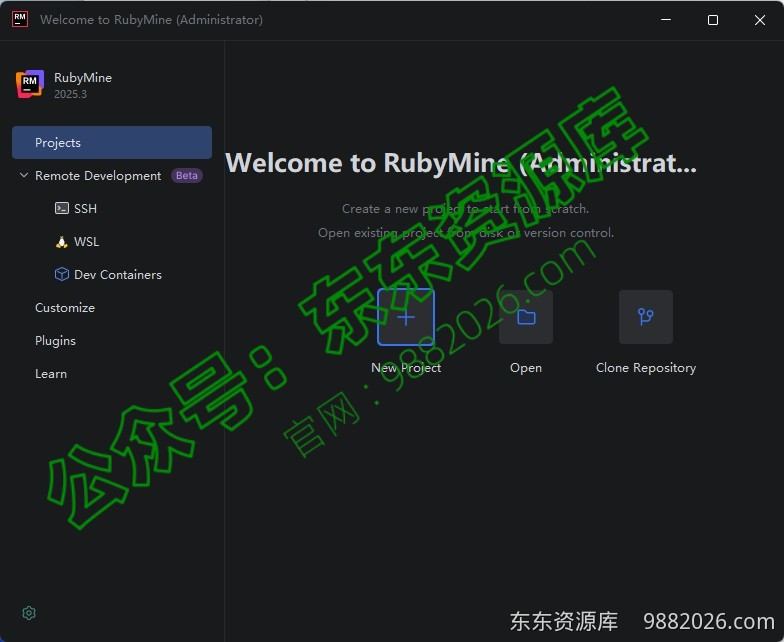This screenshot has width=784, height=642.
Task: Switch to the Learn tab
Action: [x=51, y=374]
